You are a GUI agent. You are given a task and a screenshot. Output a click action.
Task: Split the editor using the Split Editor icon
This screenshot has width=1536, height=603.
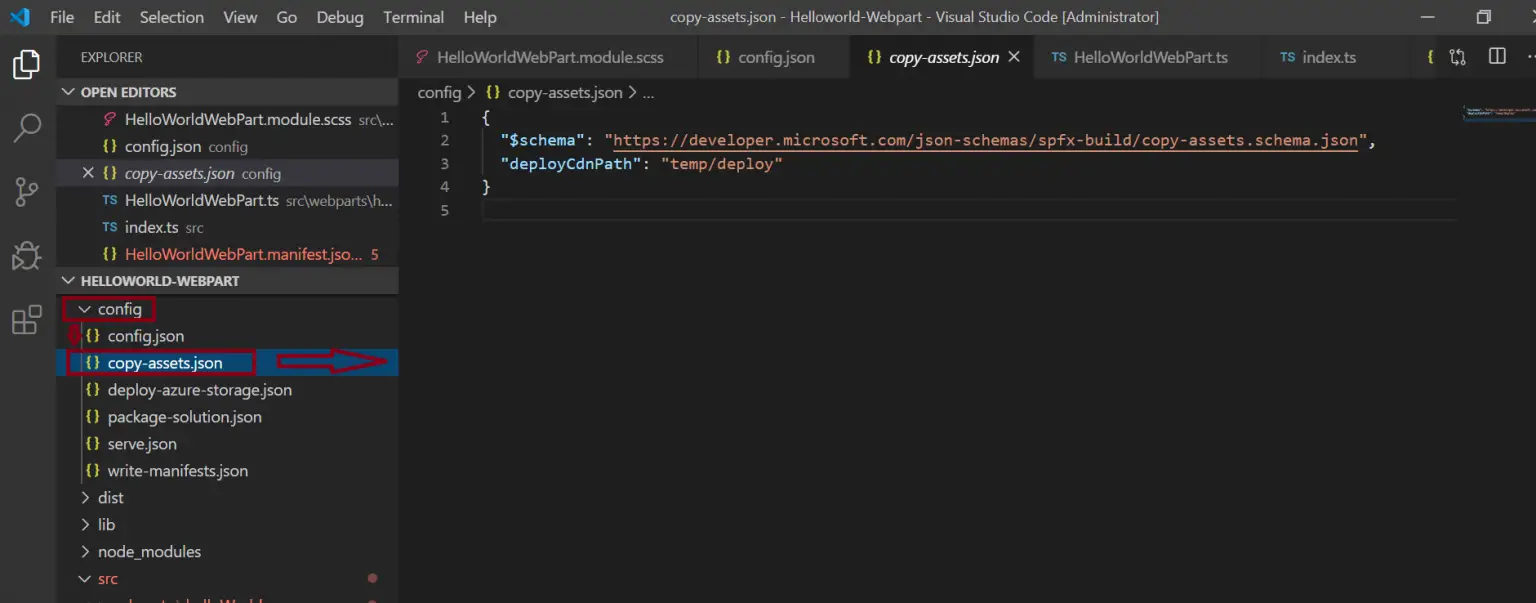point(1497,57)
